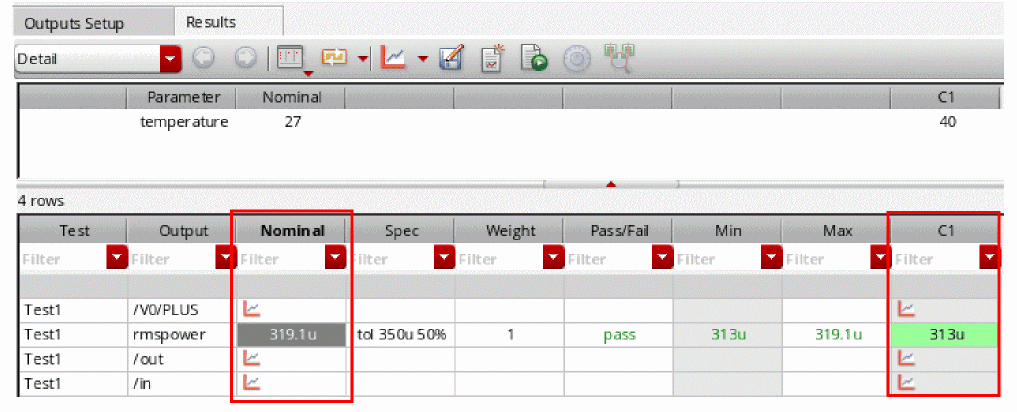
Task: Click the orange re-evaluate results icon
Action: coord(335,59)
